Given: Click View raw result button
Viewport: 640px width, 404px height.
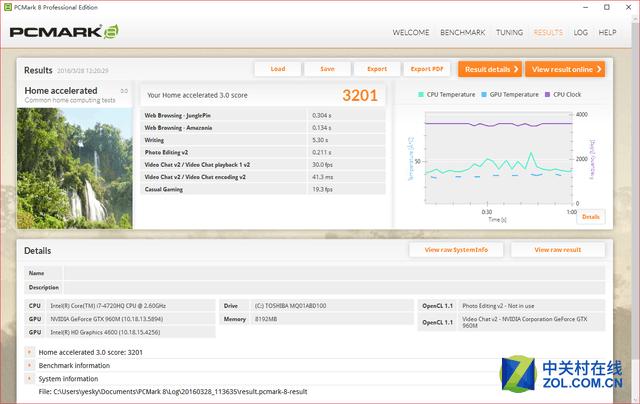Looking at the screenshot, I should [558, 250].
